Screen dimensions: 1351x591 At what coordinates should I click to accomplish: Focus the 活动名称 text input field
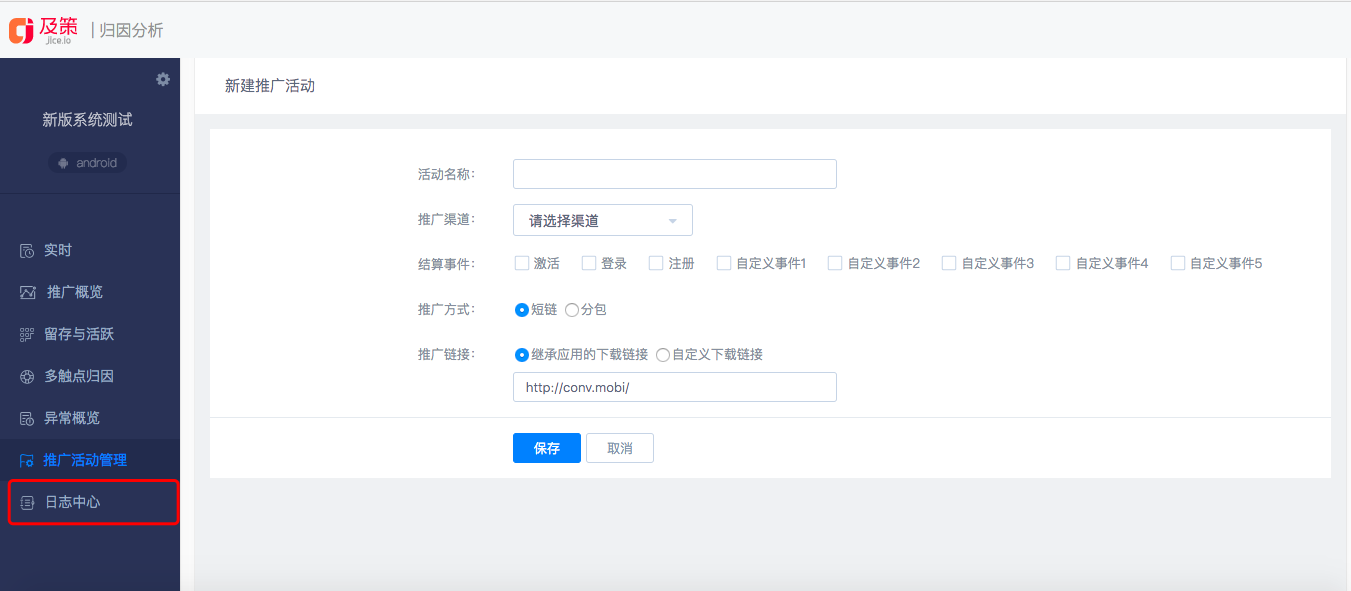pos(674,174)
